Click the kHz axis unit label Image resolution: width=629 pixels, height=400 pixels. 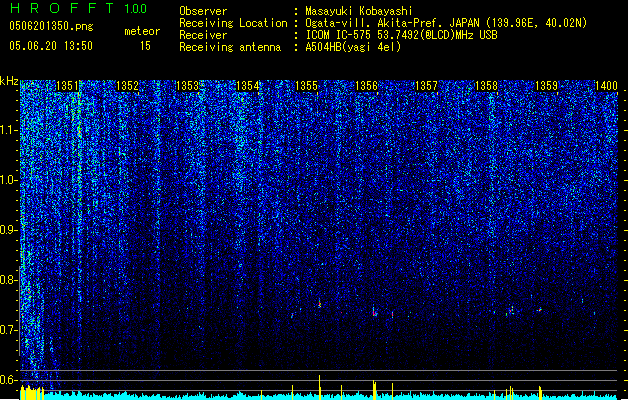click(9, 81)
